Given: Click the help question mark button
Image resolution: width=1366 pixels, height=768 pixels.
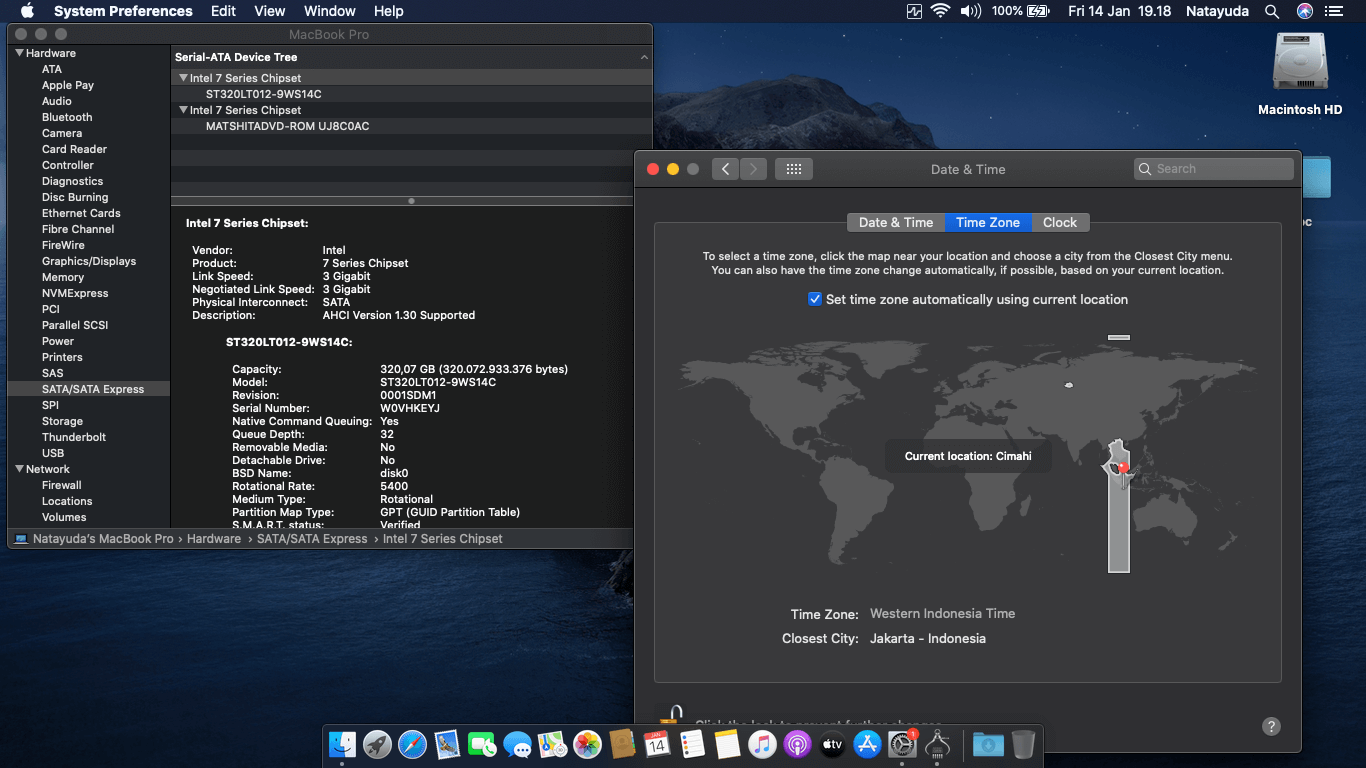Looking at the screenshot, I should click(x=1271, y=726).
